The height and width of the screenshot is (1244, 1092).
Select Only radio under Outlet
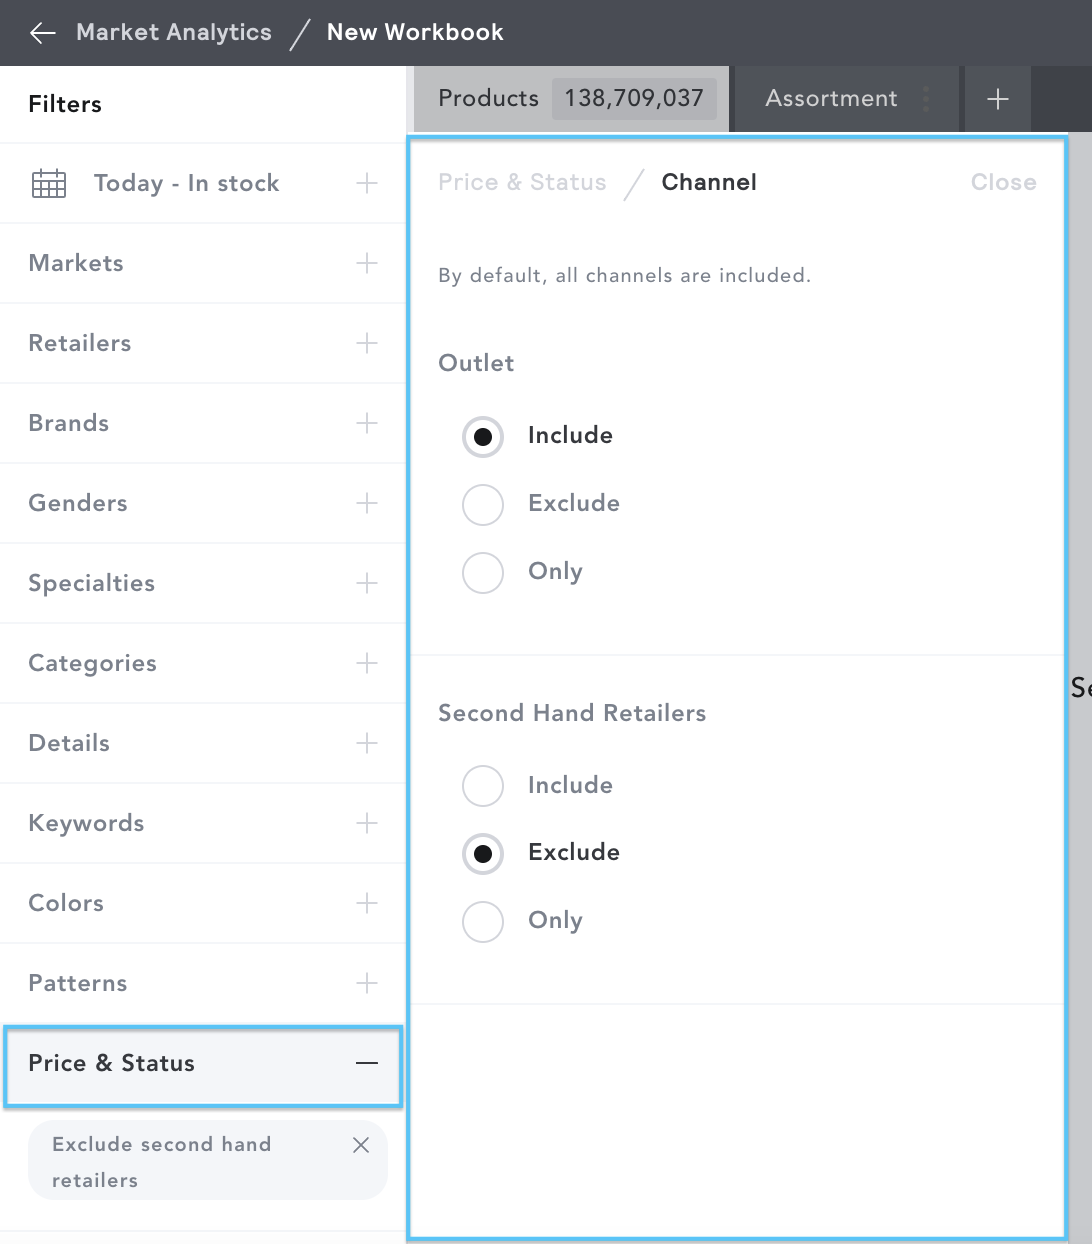pyautogui.click(x=483, y=573)
